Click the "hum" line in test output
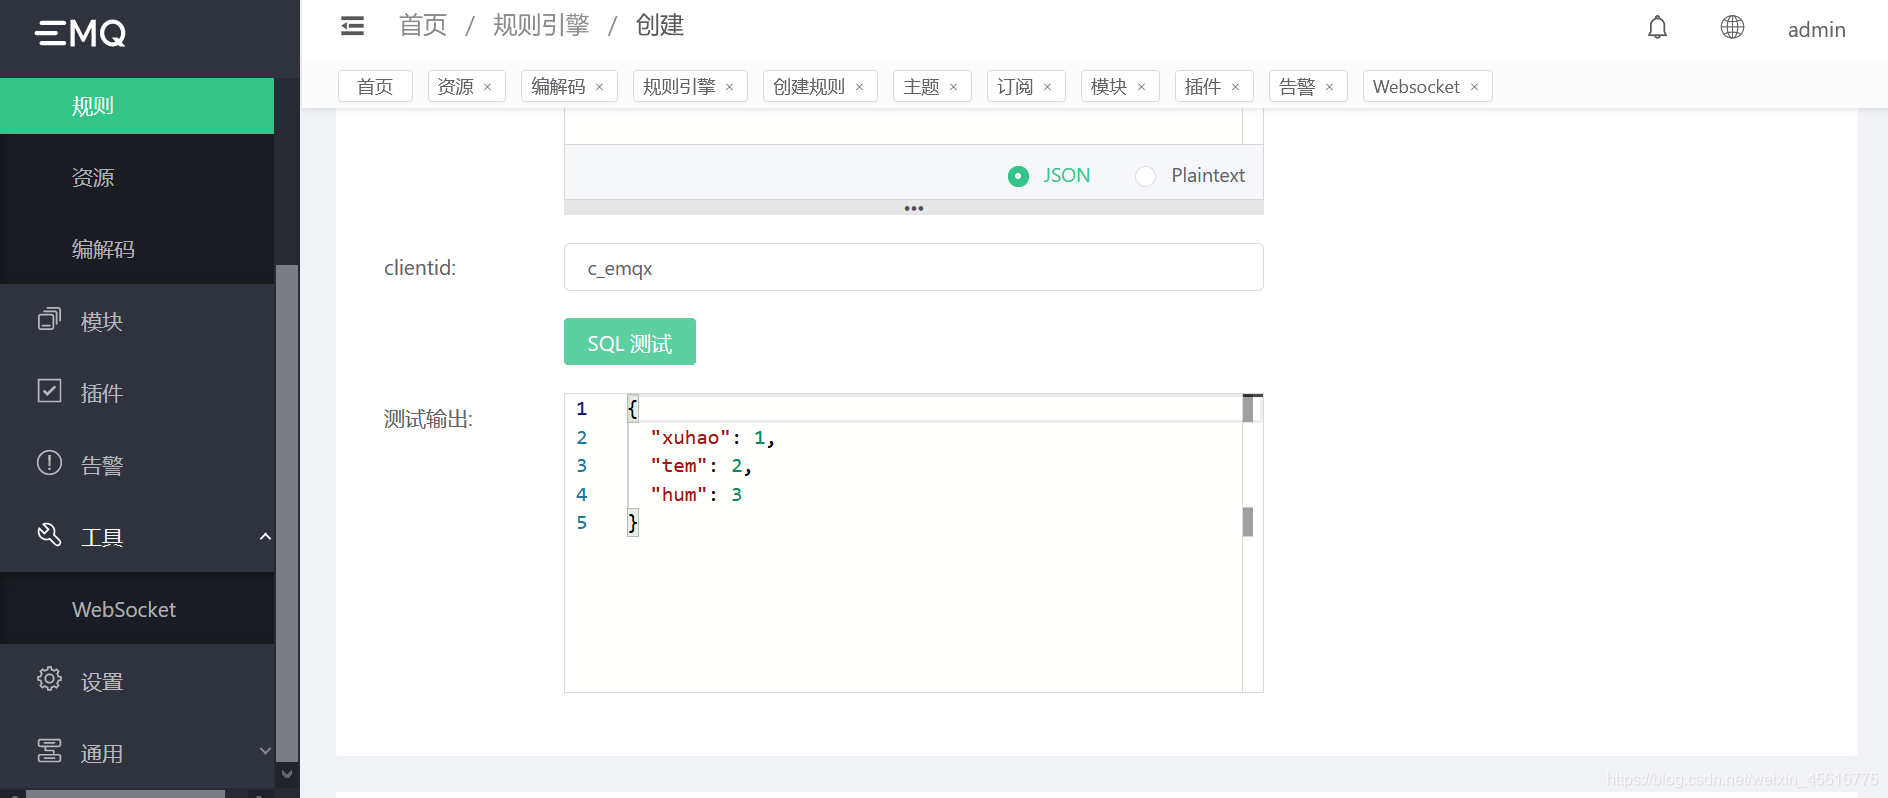The width and height of the screenshot is (1888, 798). click(696, 494)
